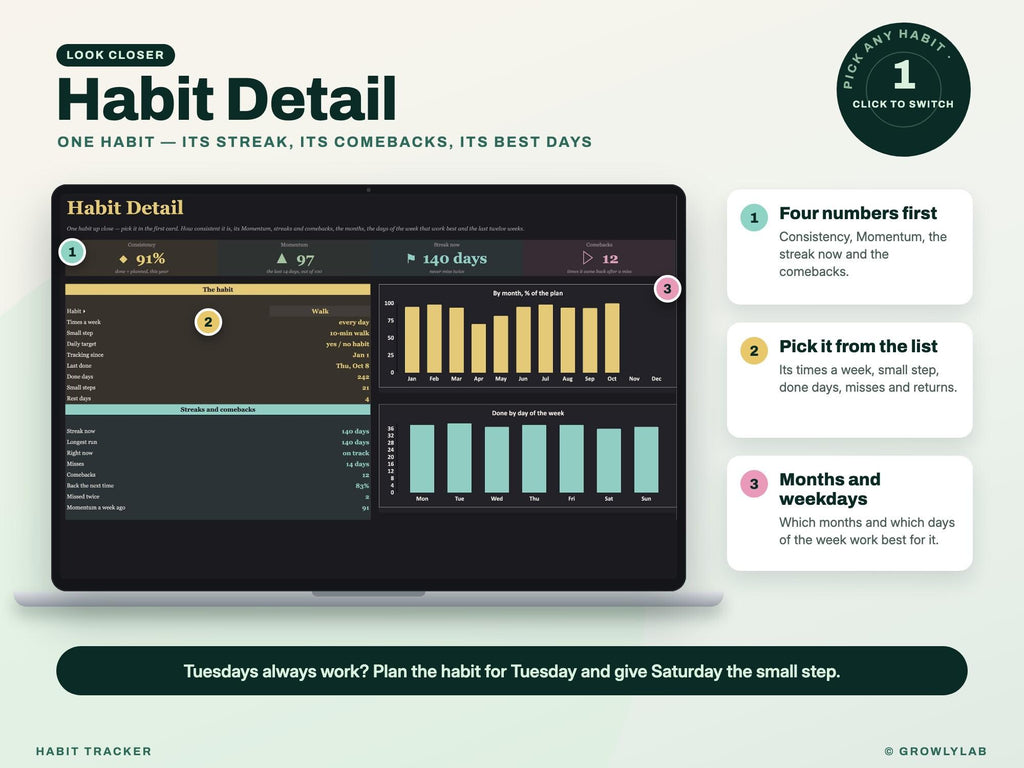1024x768 pixels.
Task: Click the 'HABIT TRACKER' footer text
Action: pos(93,751)
